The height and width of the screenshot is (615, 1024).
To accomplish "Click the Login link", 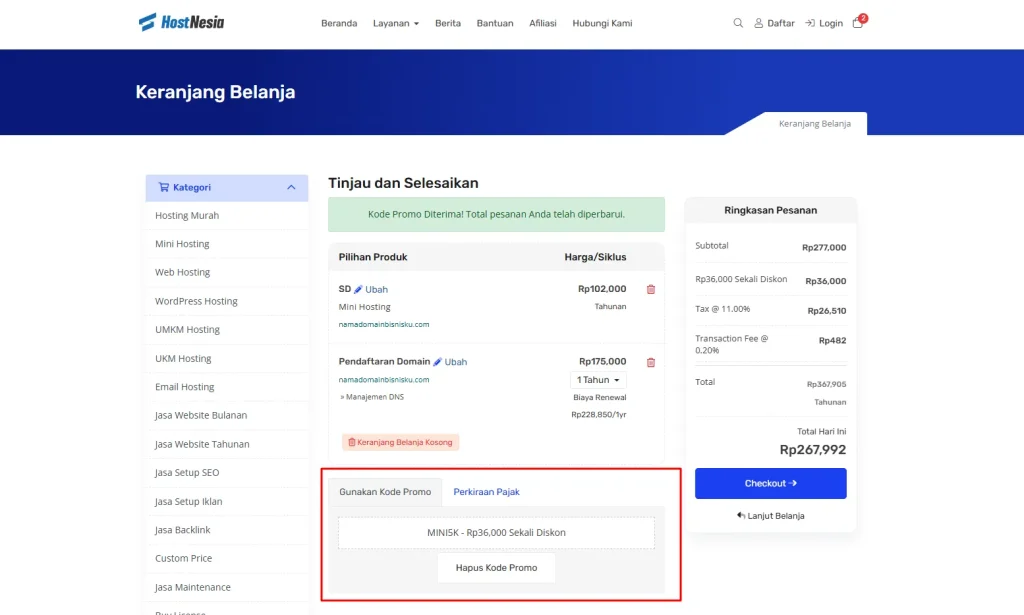I will pyautogui.click(x=824, y=23).
